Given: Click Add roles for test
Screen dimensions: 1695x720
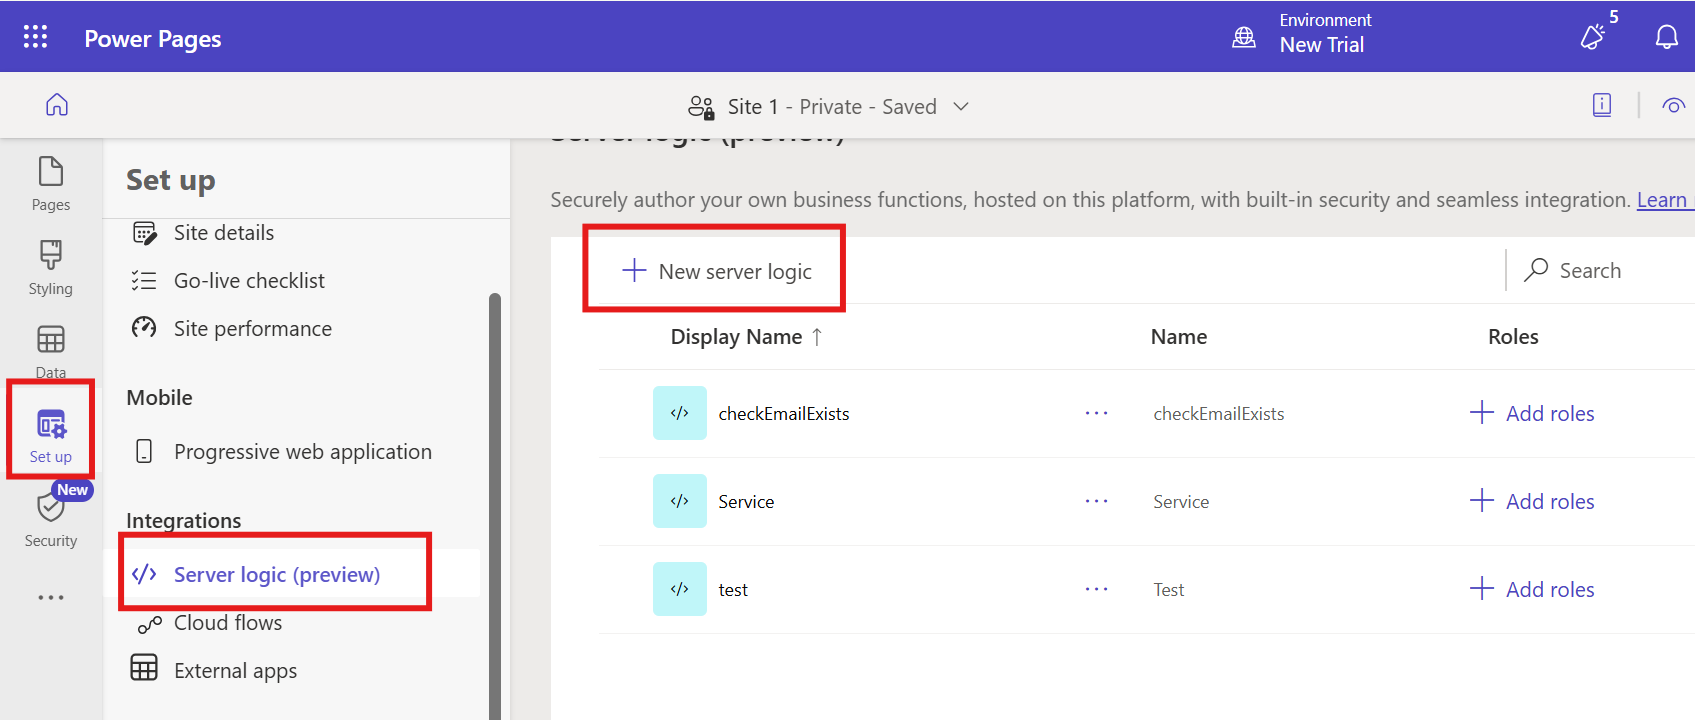Looking at the screenshot, I should click(x=1532, y=590).
